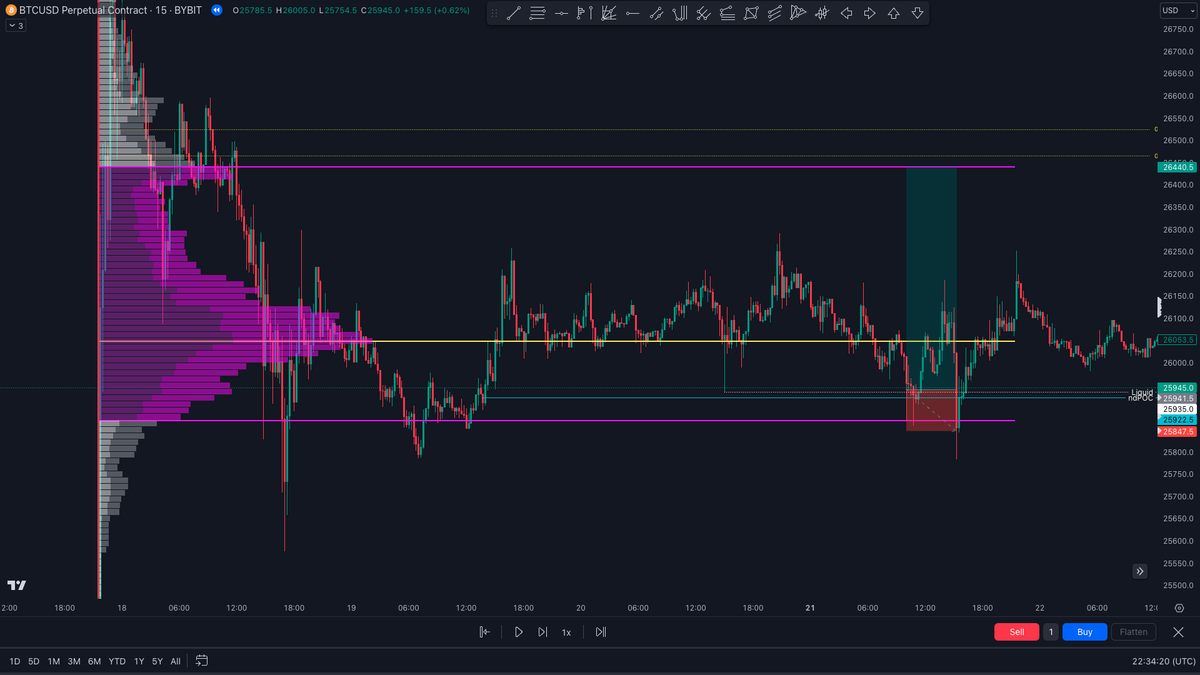Viewport: 1200px width, 675px height.
Task: Click the red 25847.5 price label
Action: click(x=1178, y=431)
